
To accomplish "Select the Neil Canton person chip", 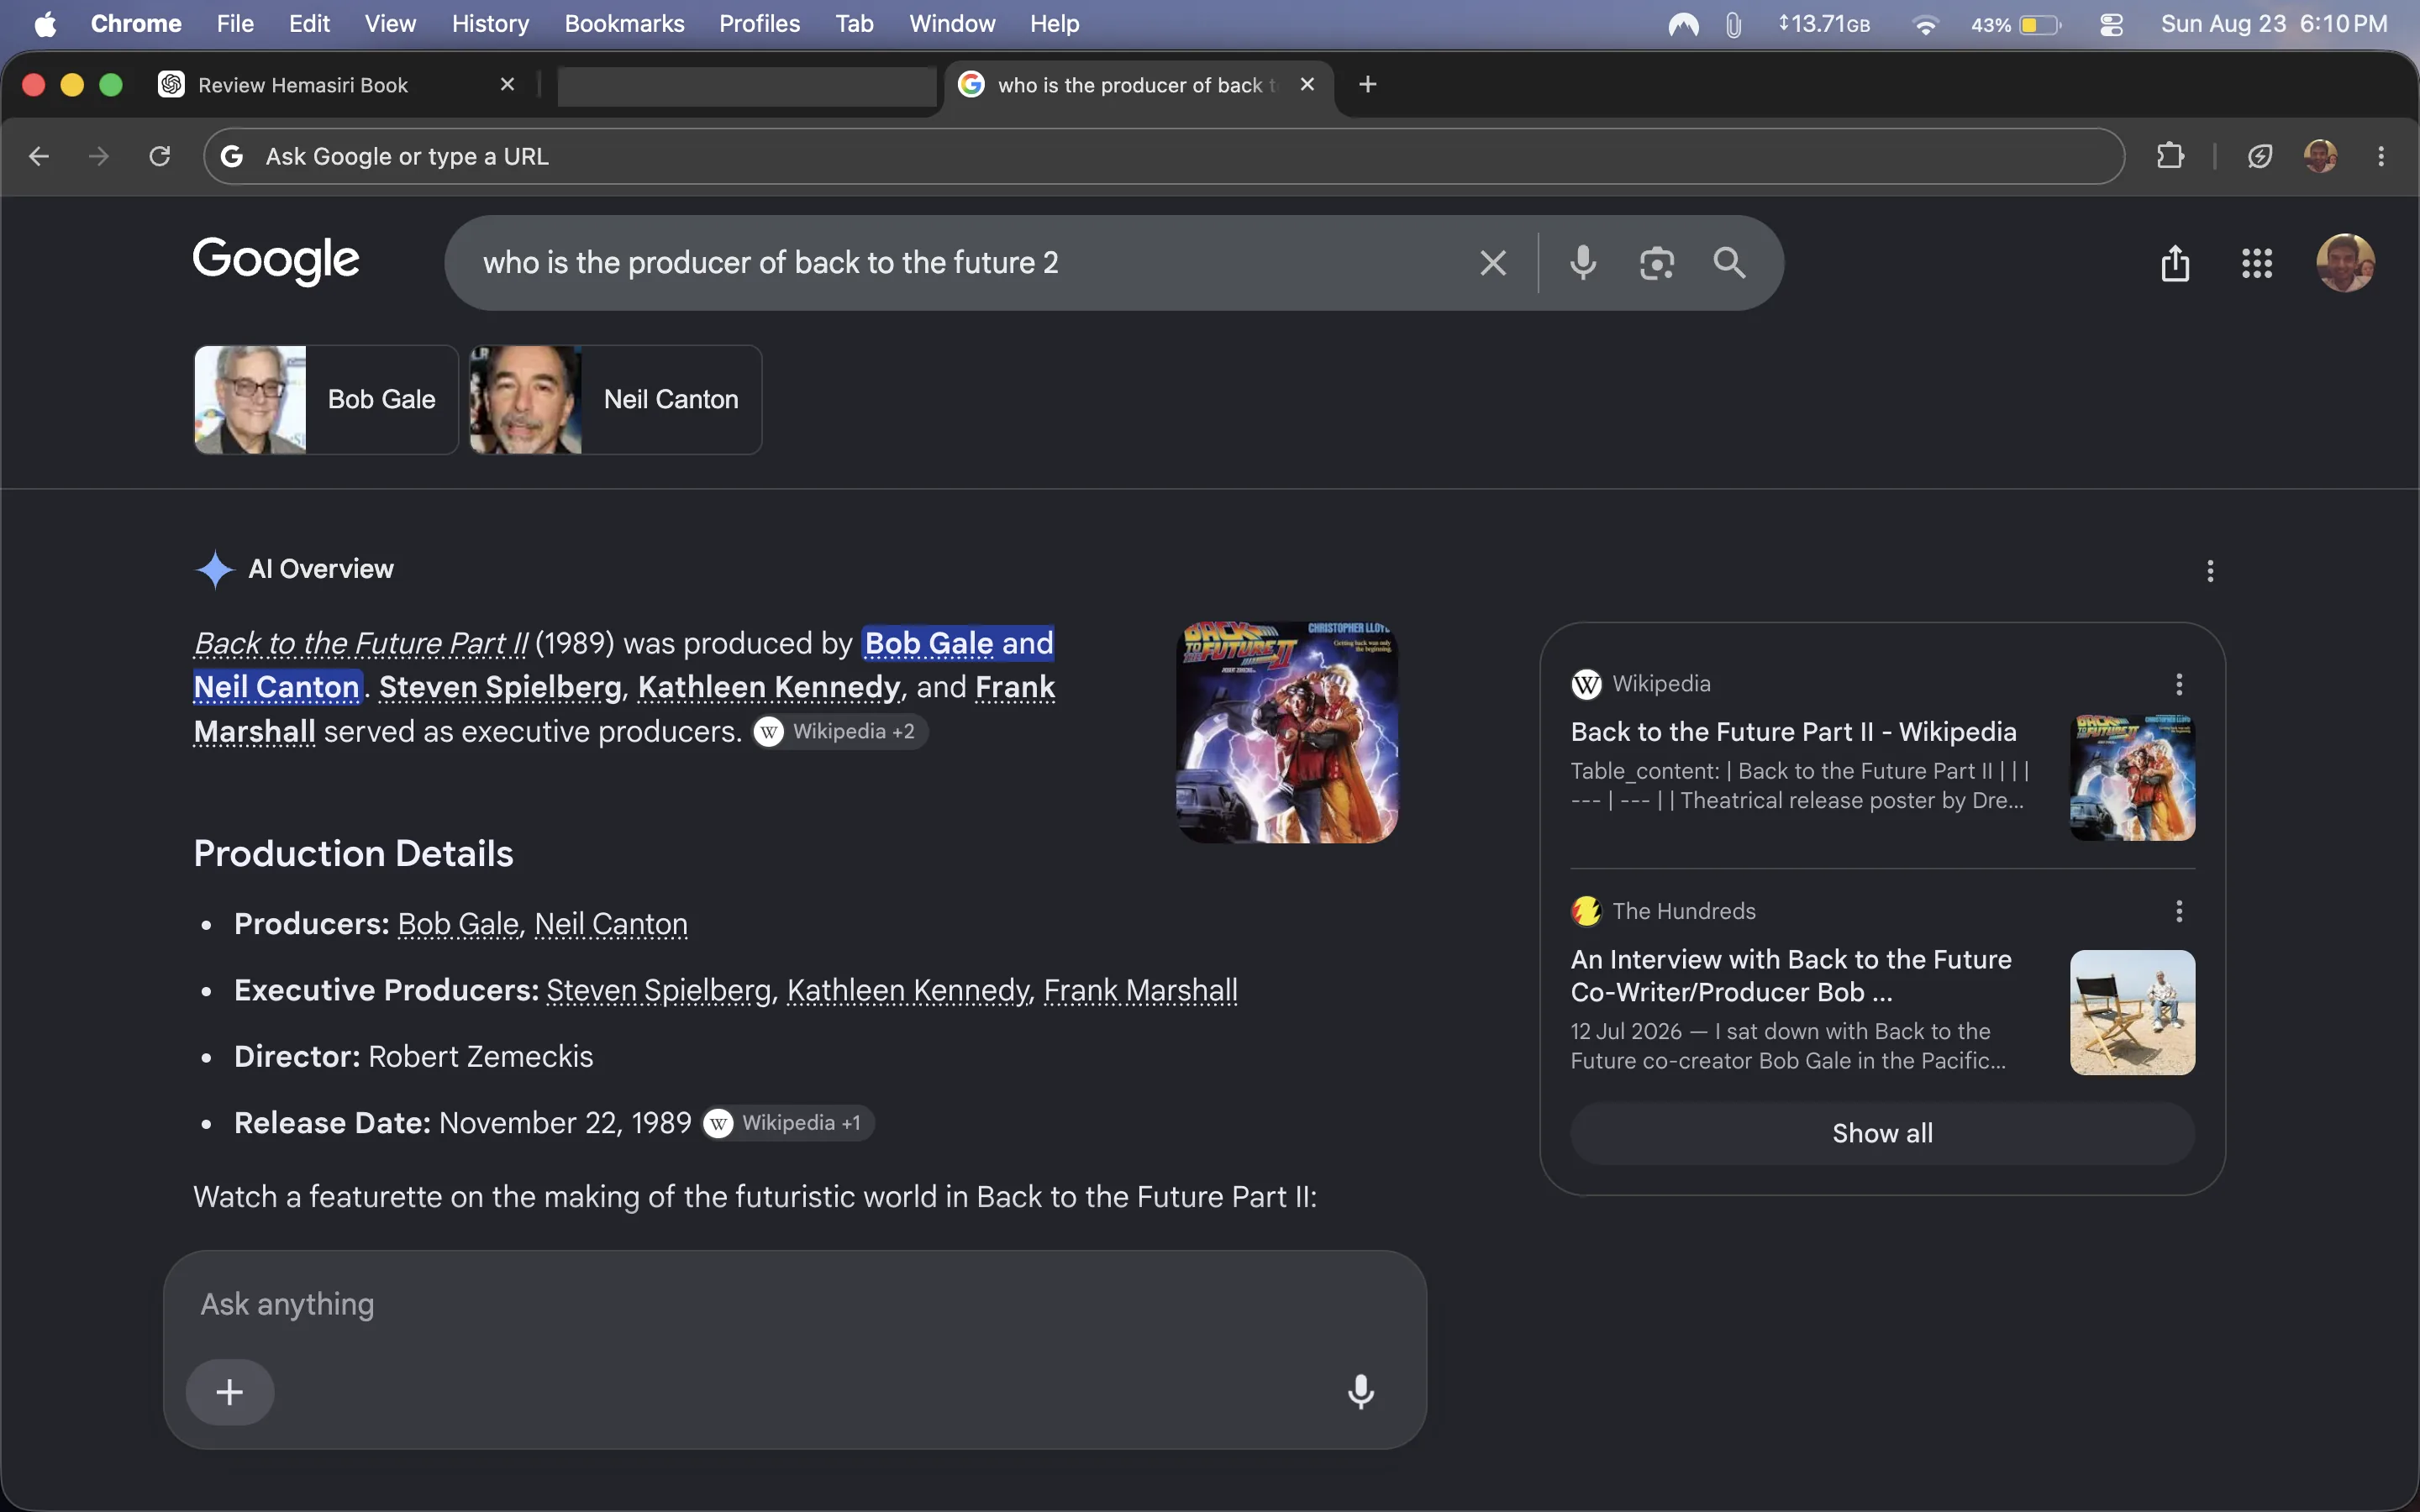I will pos(616,400).
